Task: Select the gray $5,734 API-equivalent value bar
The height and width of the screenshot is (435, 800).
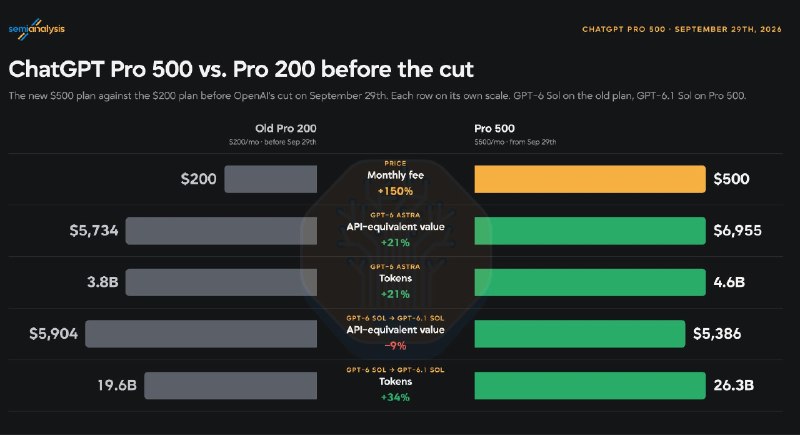Action: pos(221,231)
